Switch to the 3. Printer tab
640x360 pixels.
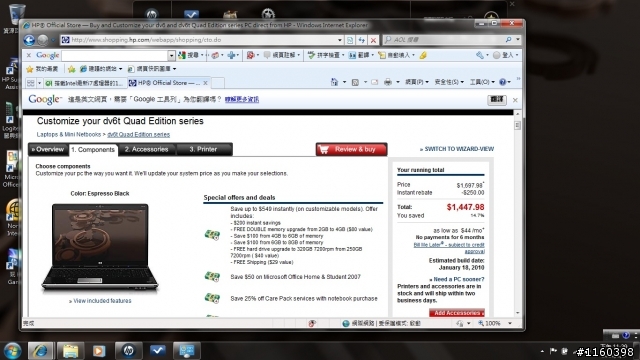(204, 149)
